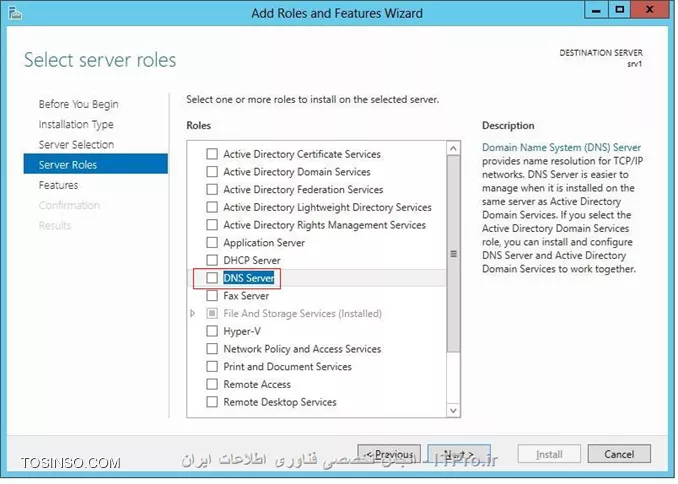
Task: Select Application Server label text
Action: coord(264,243)
